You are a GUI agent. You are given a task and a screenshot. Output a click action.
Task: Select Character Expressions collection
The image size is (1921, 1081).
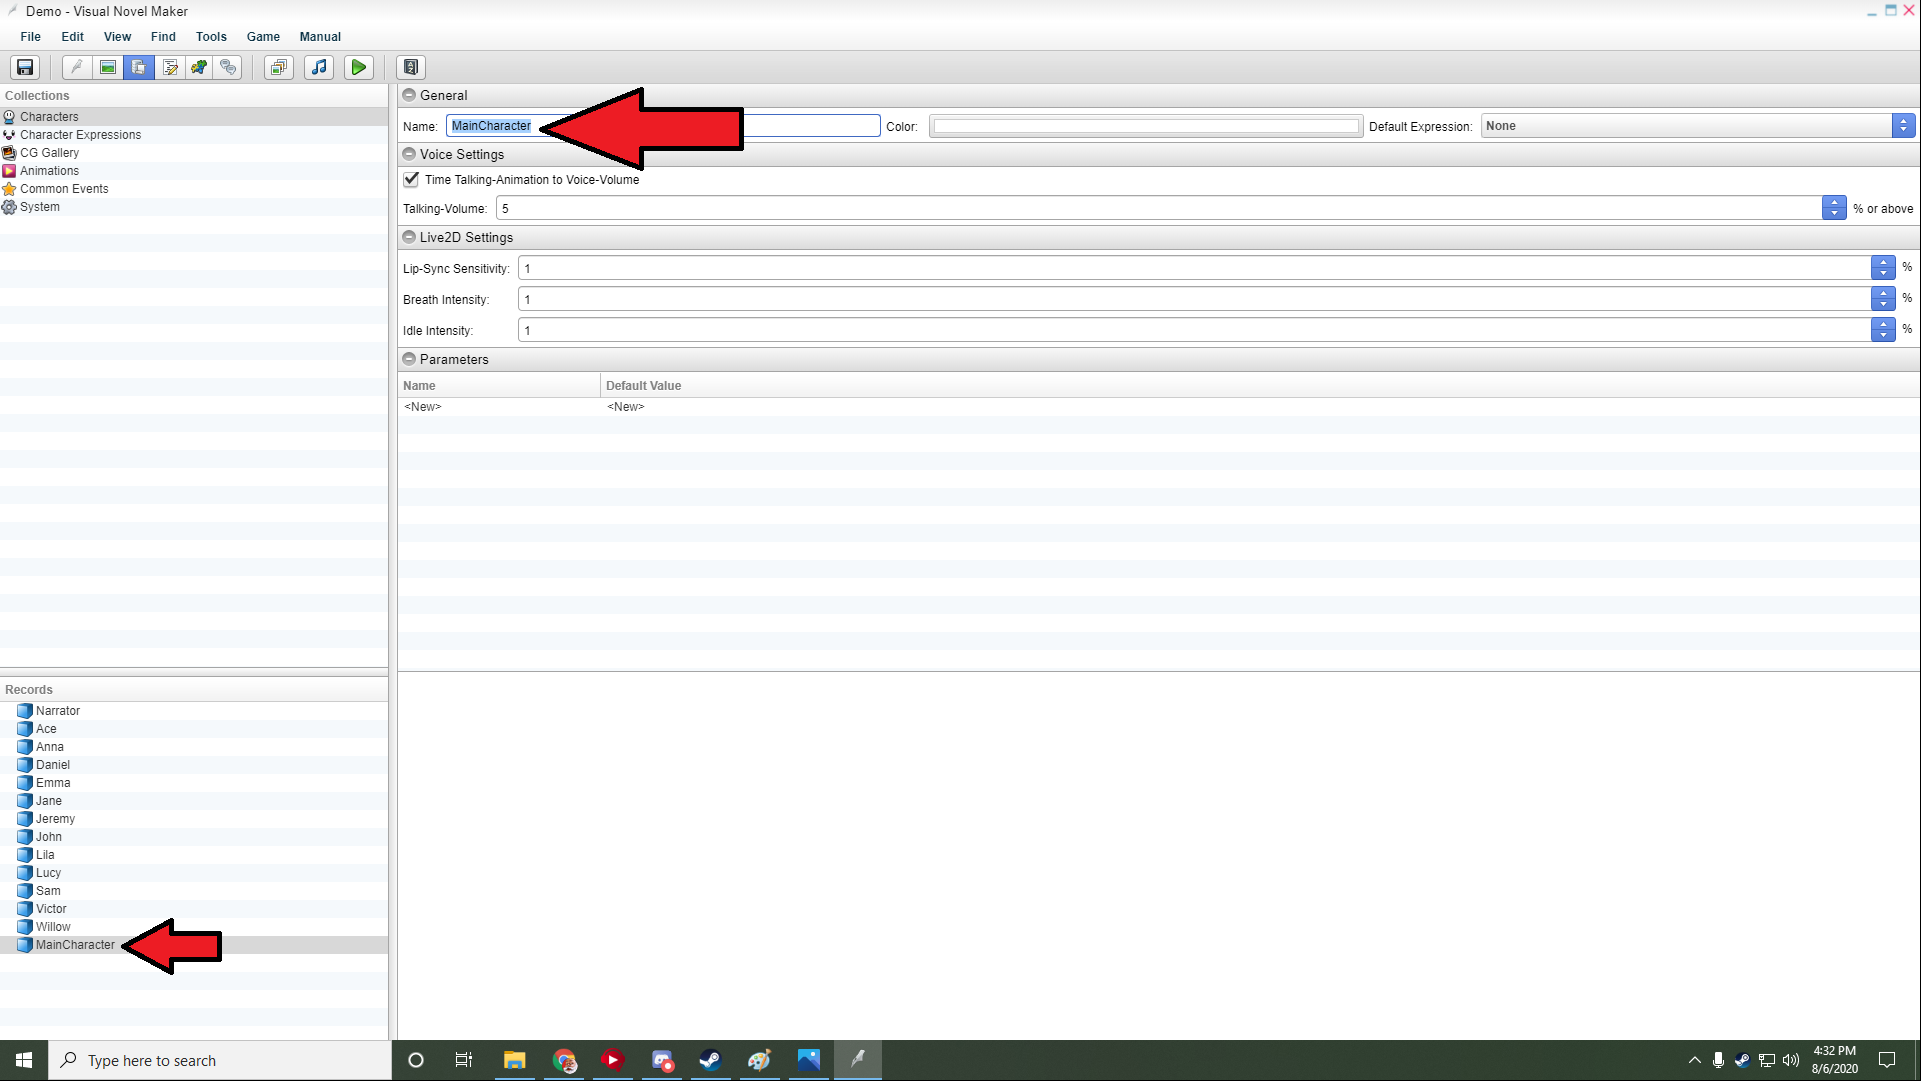(x=80, y=135)
